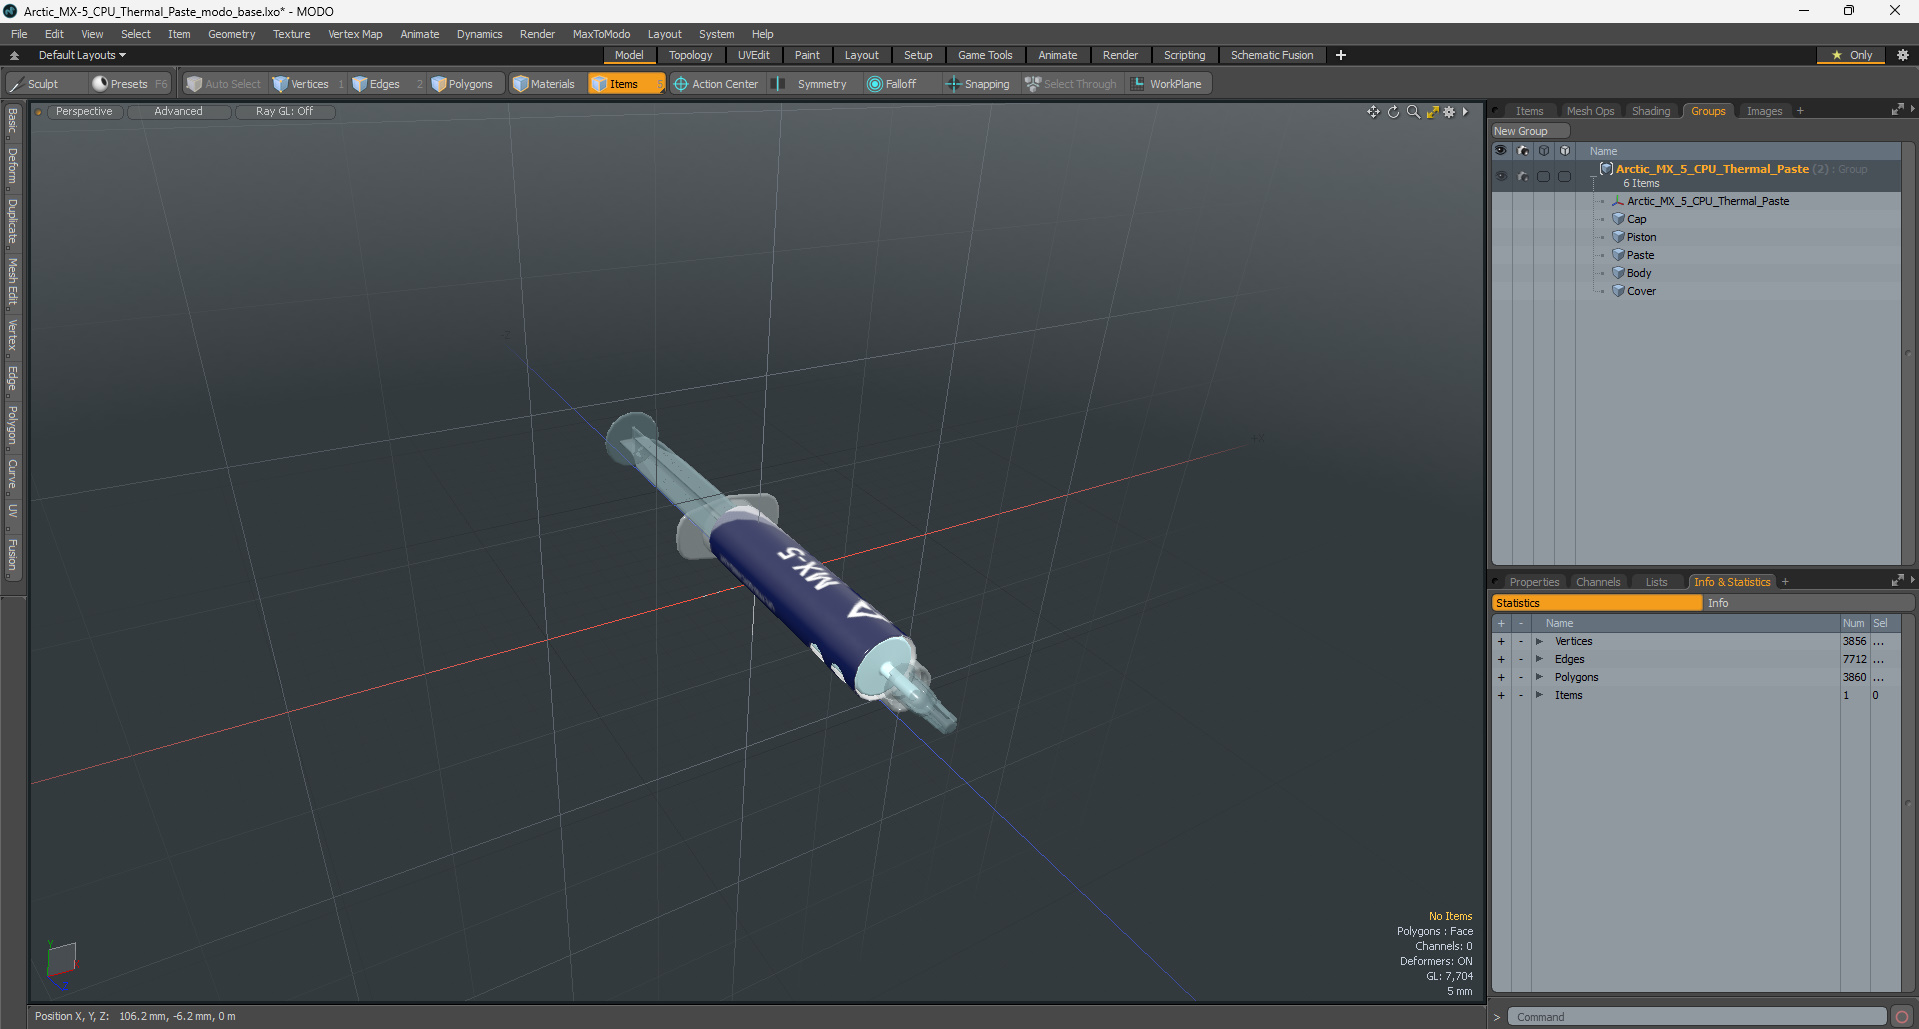Expand the Vertices statistics row
Screen dimensions: 1919x1029
click(1539, 641)
